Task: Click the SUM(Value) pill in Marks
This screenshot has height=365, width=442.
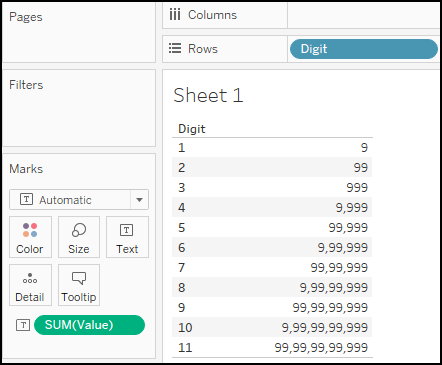Action: tap(89, 325)
